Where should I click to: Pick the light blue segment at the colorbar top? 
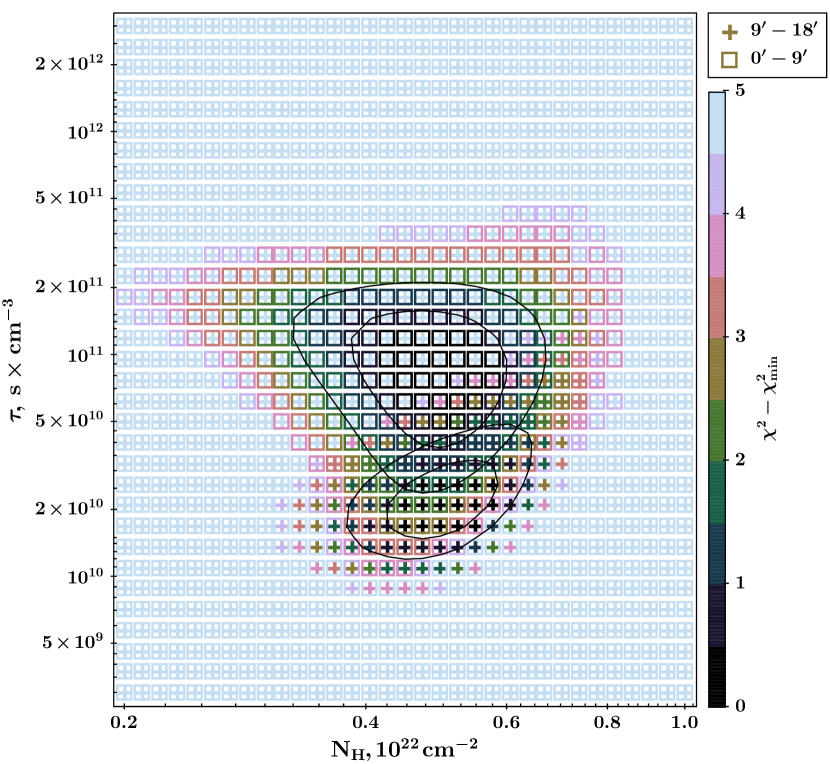pyautogui.click(x=718, y=123)
